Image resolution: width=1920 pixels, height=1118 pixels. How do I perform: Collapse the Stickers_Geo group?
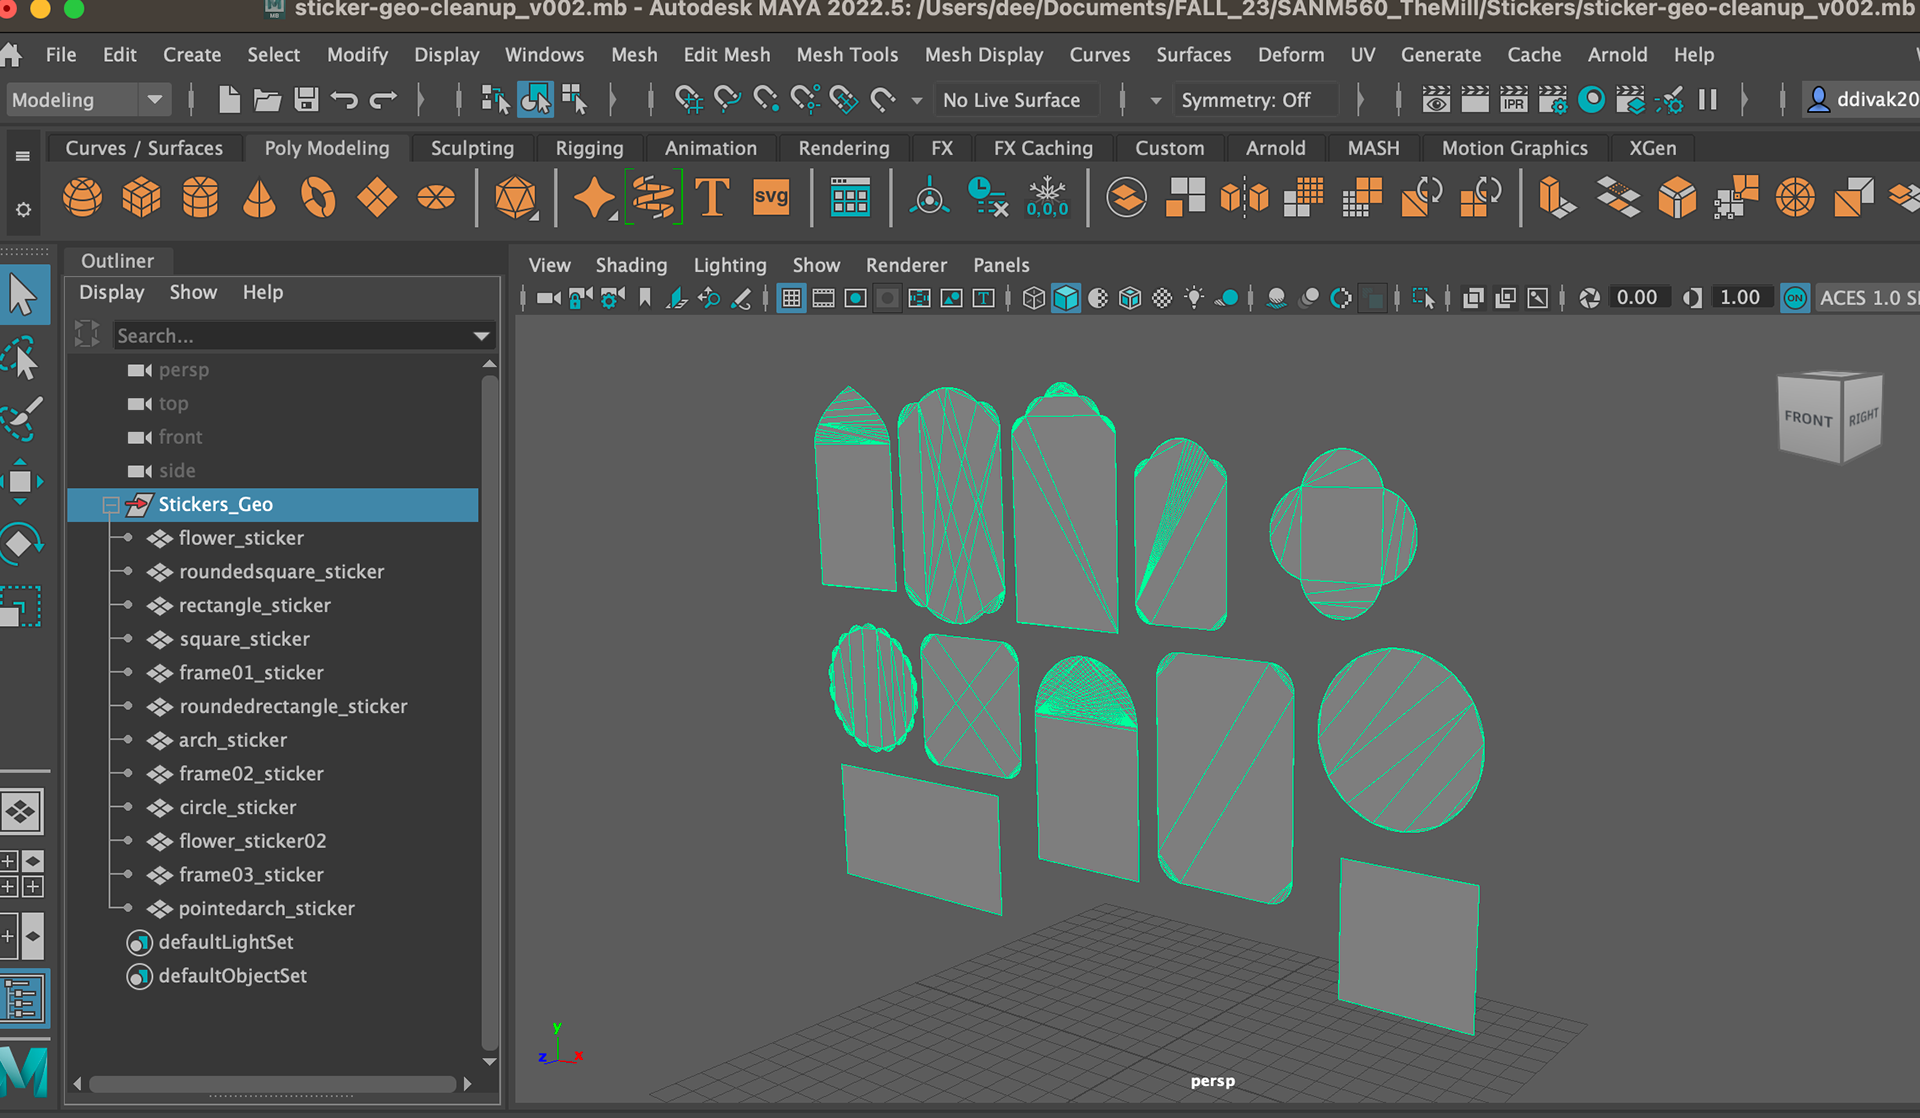point(111,505)
